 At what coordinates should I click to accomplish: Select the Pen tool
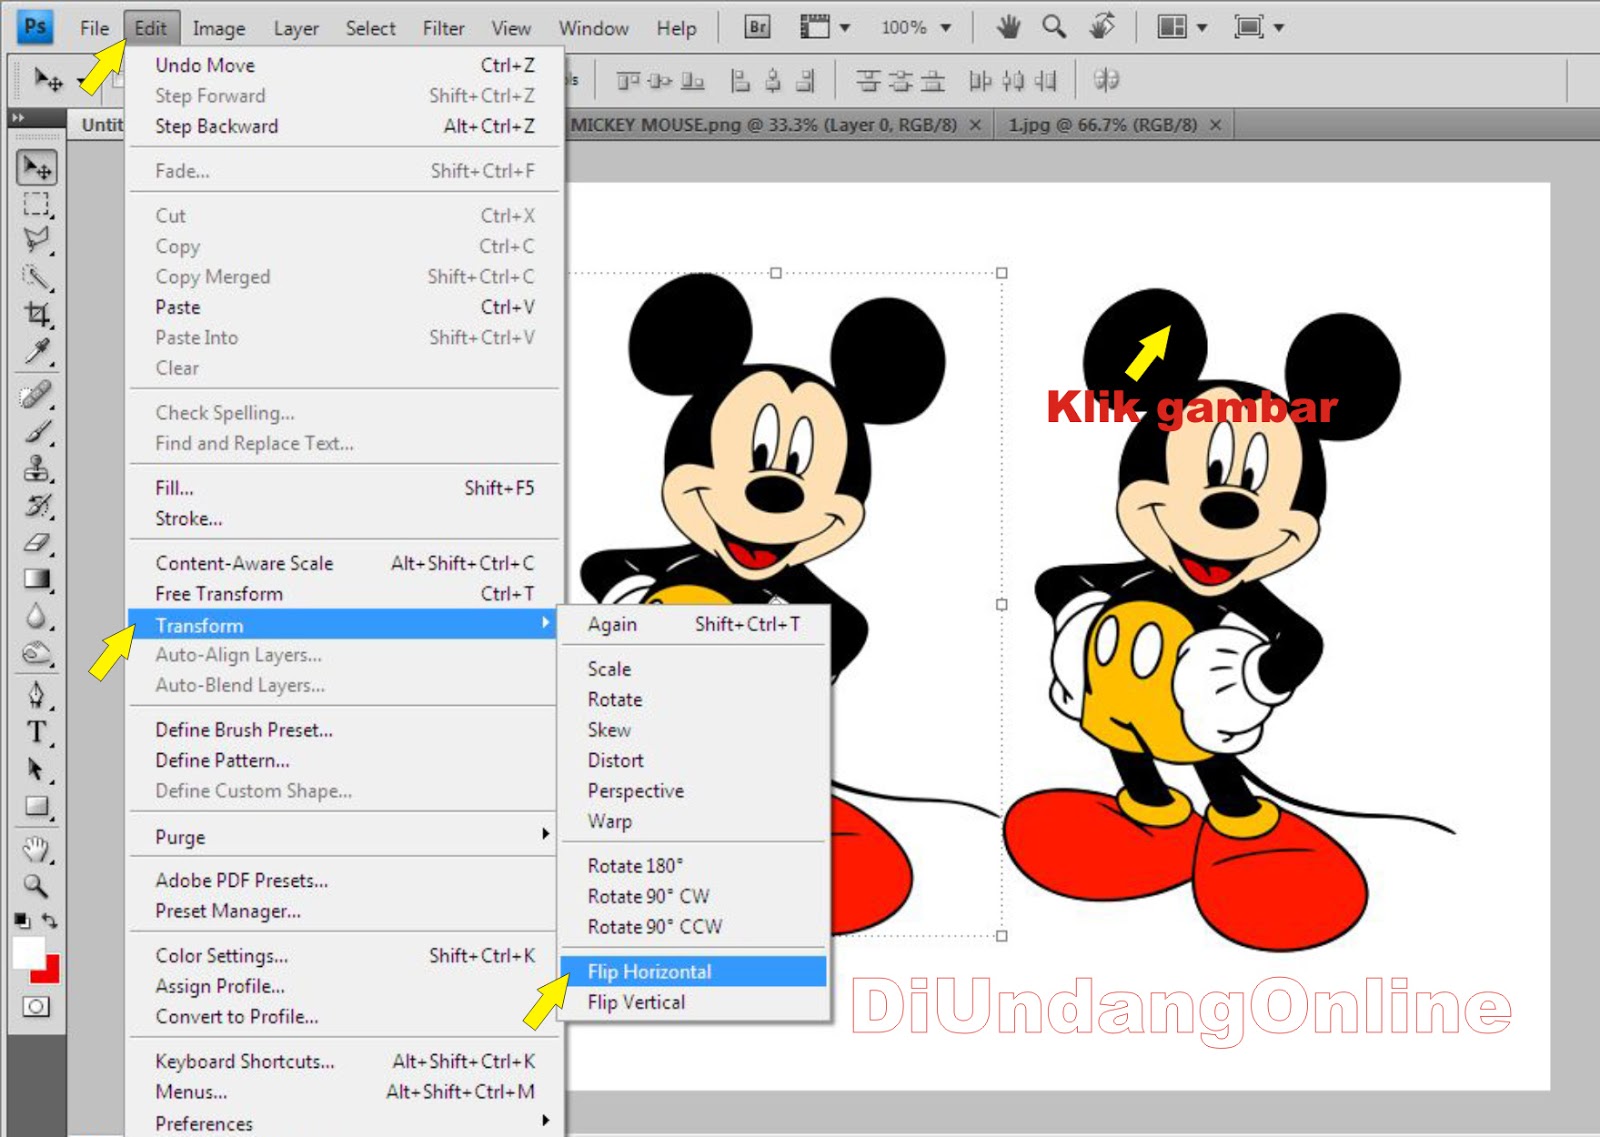tap(37, 695)
